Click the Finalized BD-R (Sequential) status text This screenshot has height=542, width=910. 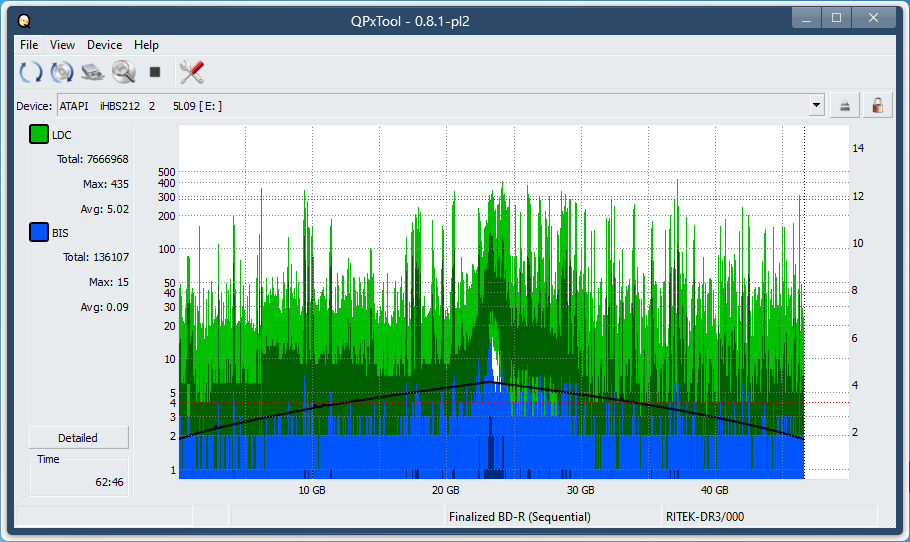point(520,516)
